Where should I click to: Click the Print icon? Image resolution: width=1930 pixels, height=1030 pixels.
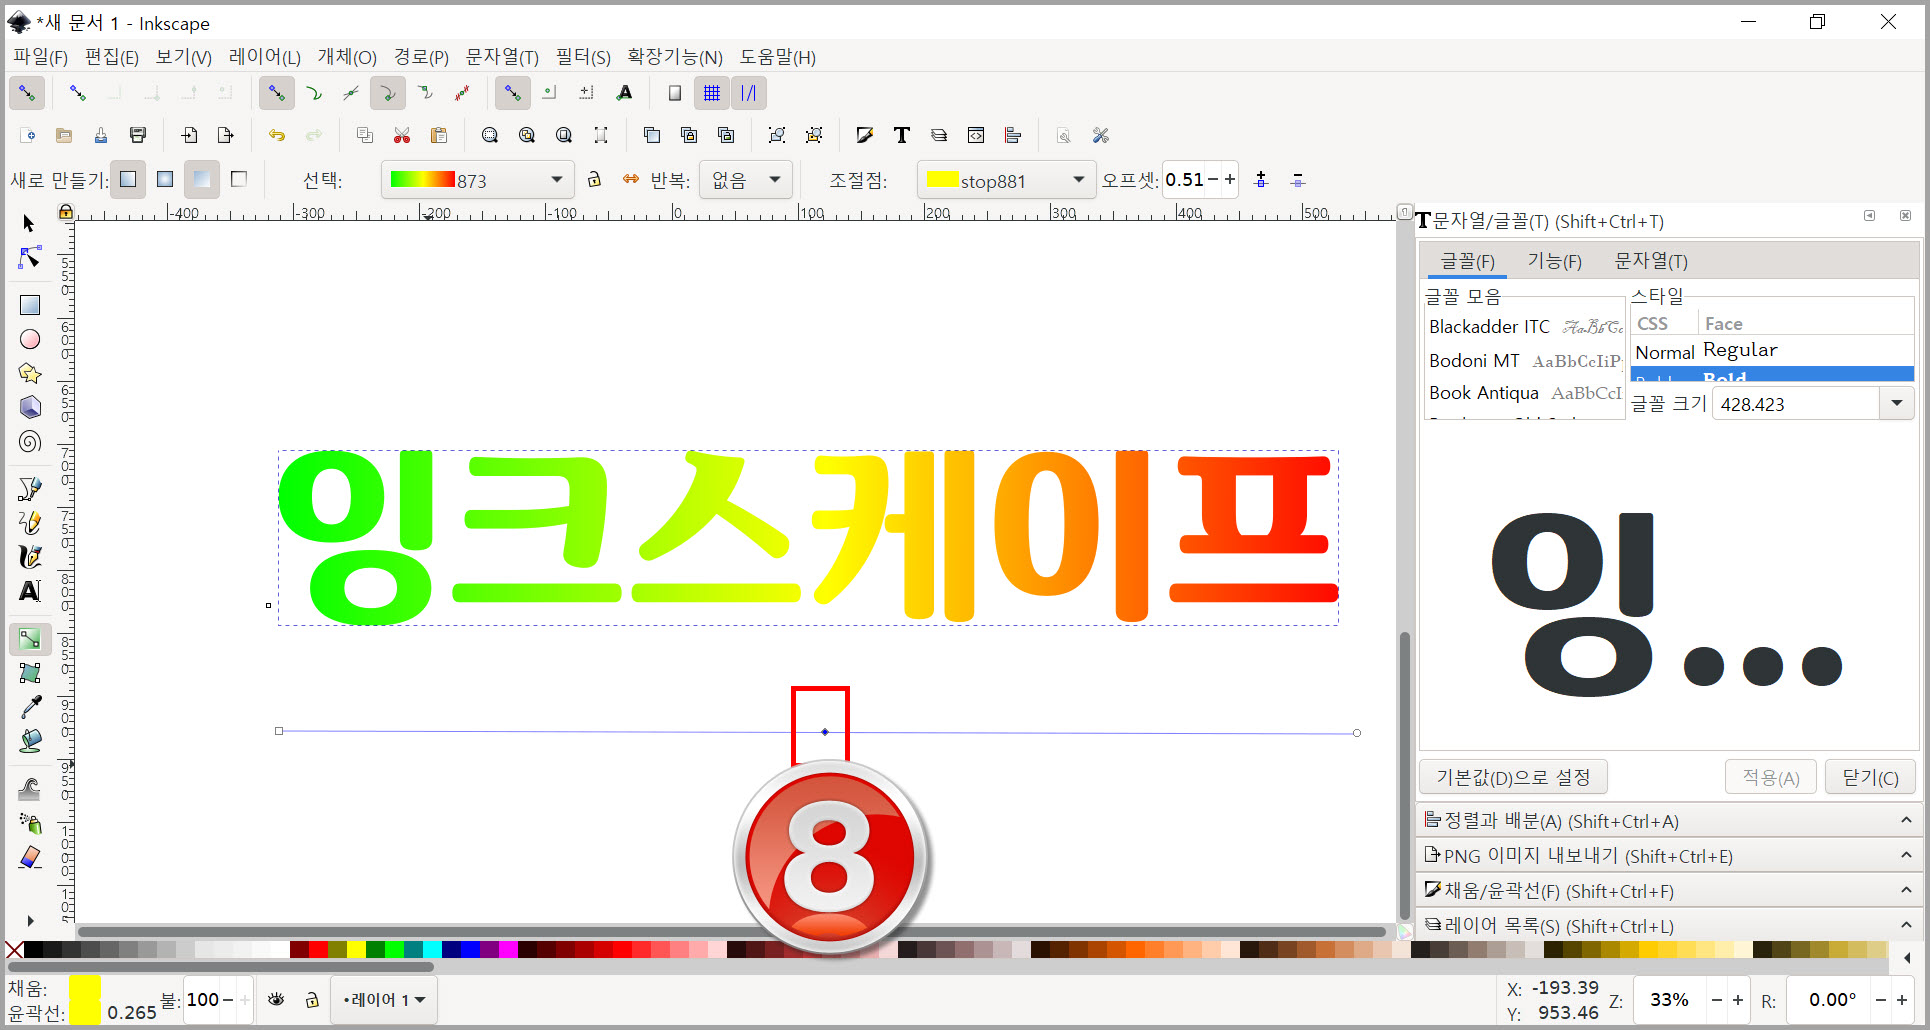[138, 135]
